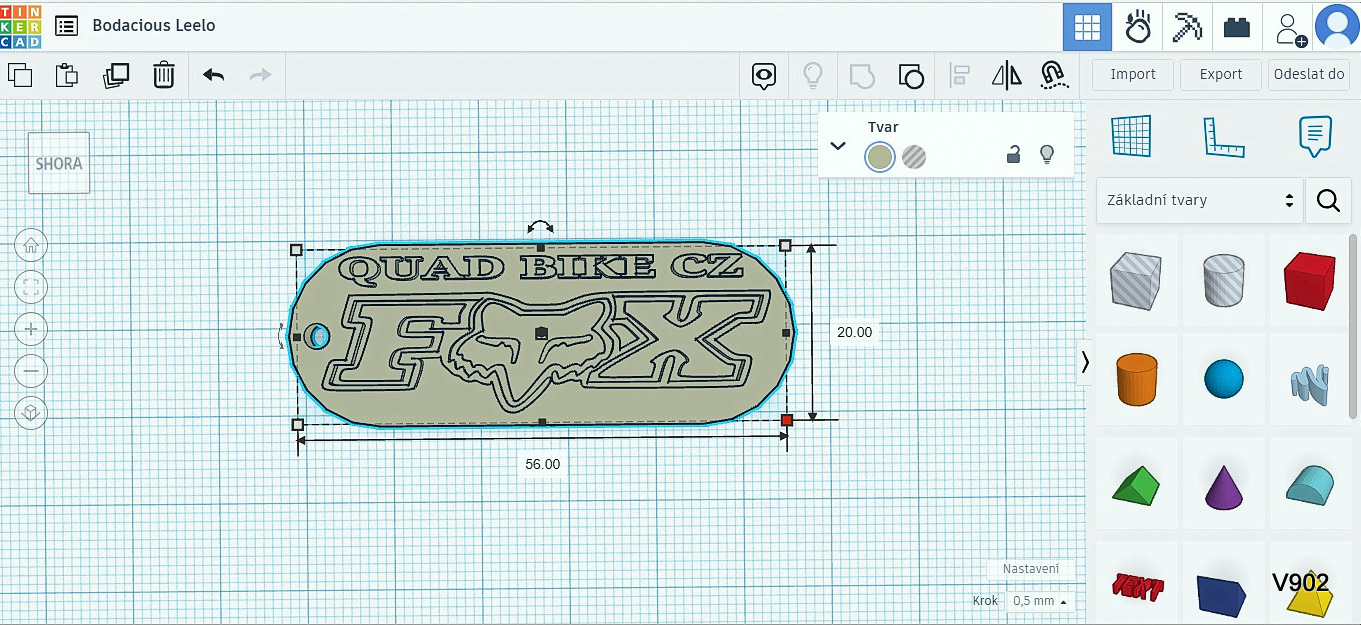Pick the red Box shape

tap(1309, 281)
